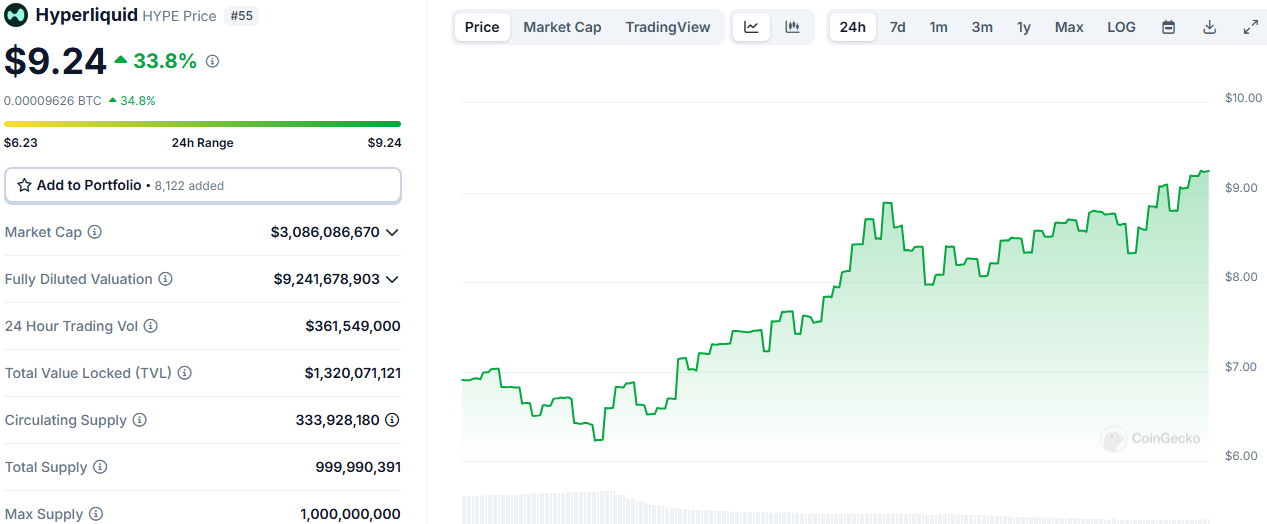This screenshot has width=1267, height=524.
Task: Switch to the line chart view
Action: point(751,27)
